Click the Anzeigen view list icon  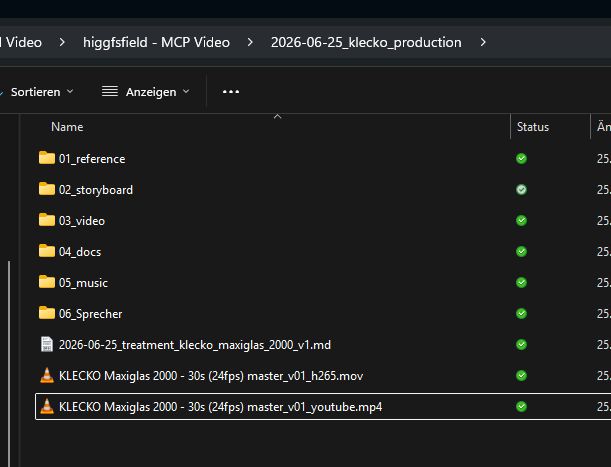click(110, 92)
